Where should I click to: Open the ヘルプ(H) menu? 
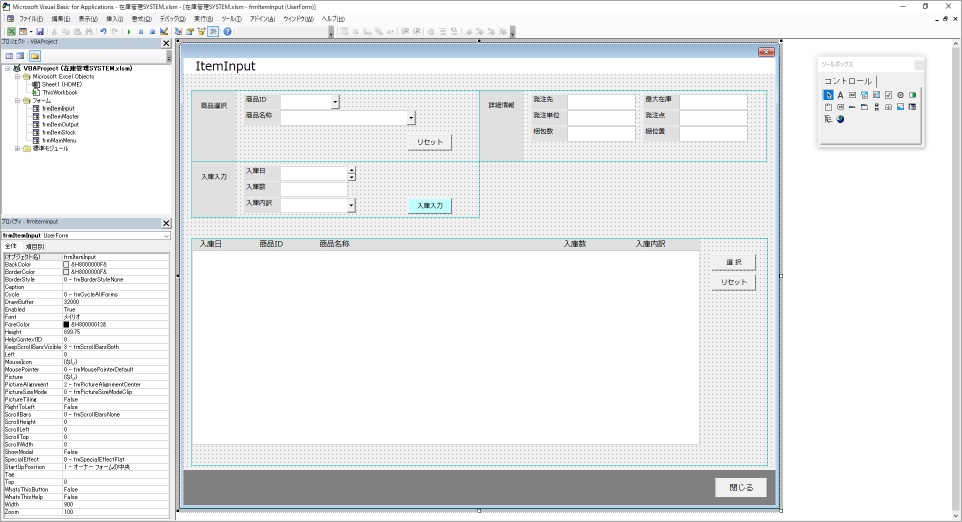point(333,19)
